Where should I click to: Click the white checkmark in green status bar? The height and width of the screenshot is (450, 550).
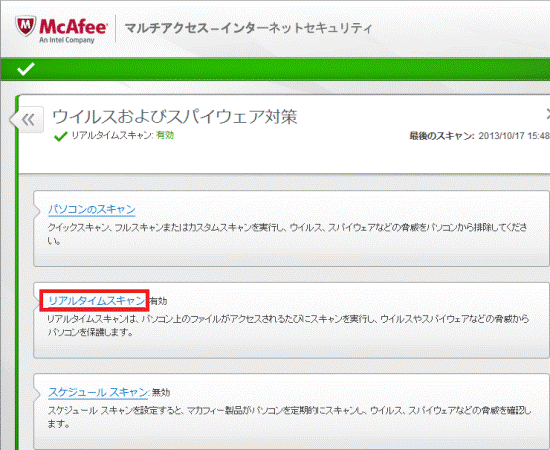pyautogui.click(x=26, y=69)
